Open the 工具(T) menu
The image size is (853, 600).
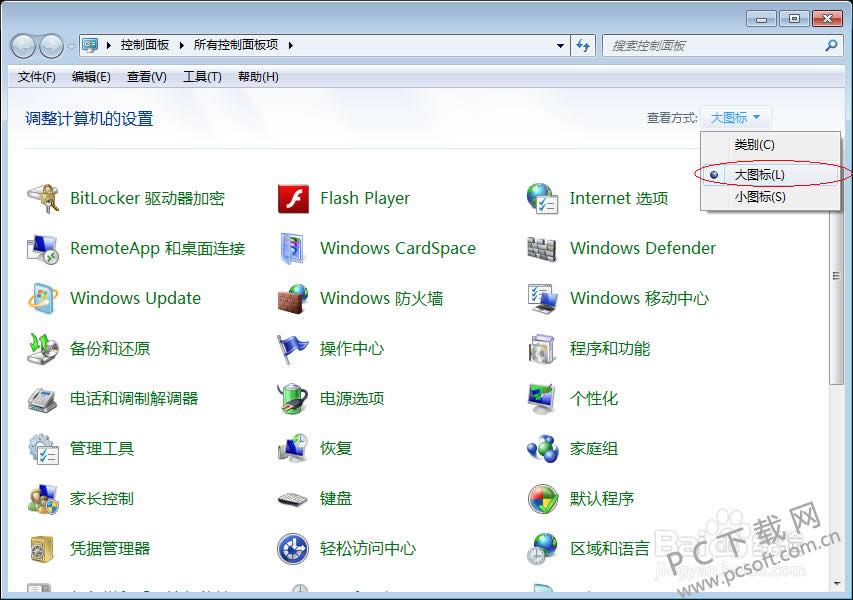[x=201, y=76]
